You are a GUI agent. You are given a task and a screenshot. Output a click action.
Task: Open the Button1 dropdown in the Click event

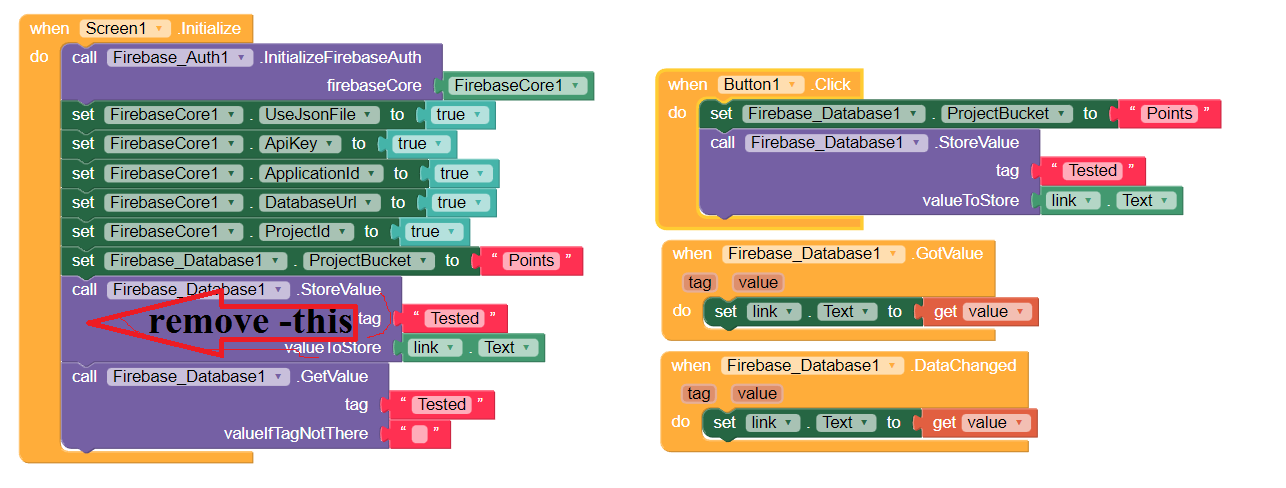pyautogui.click(x=760, y=84)
